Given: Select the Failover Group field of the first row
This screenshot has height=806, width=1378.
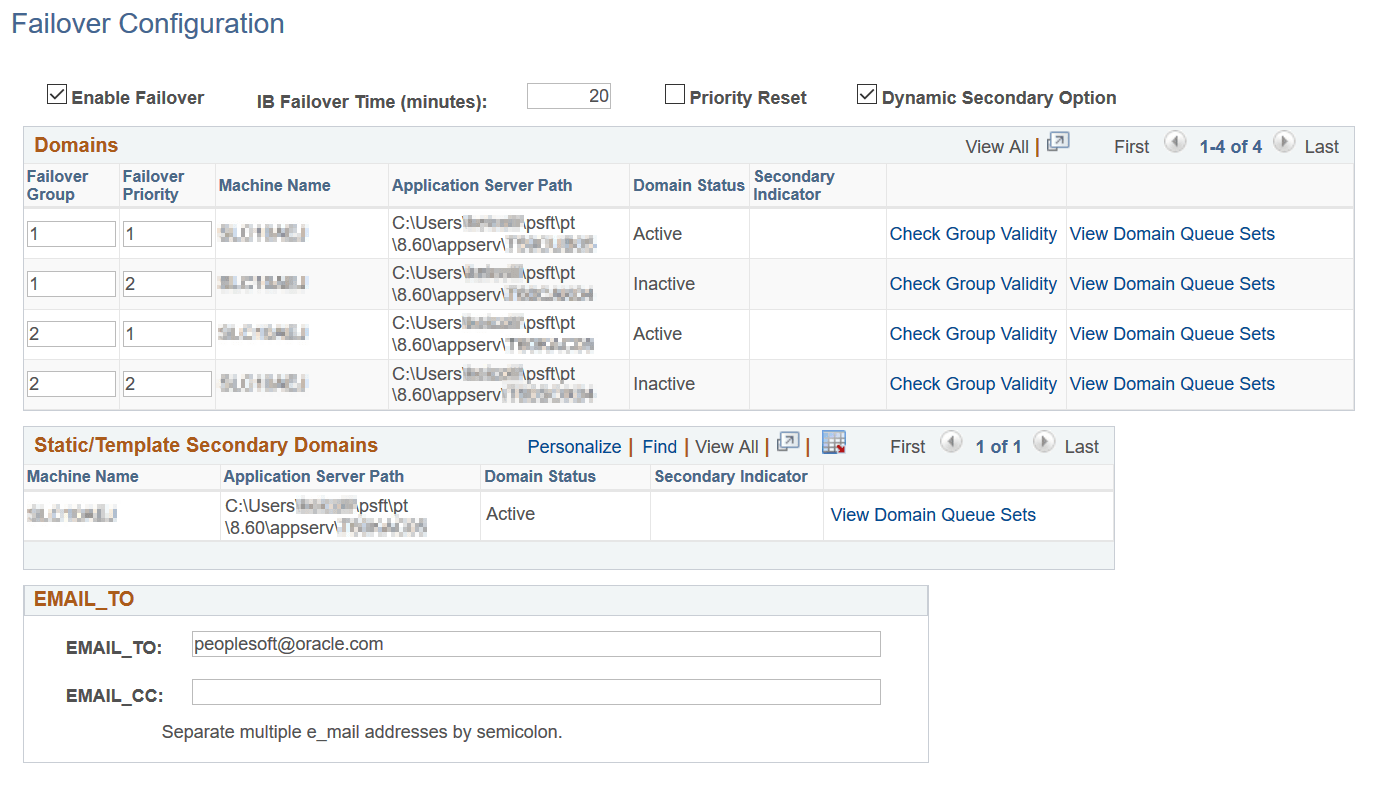Looking at the screenshot, I should 70,233.
